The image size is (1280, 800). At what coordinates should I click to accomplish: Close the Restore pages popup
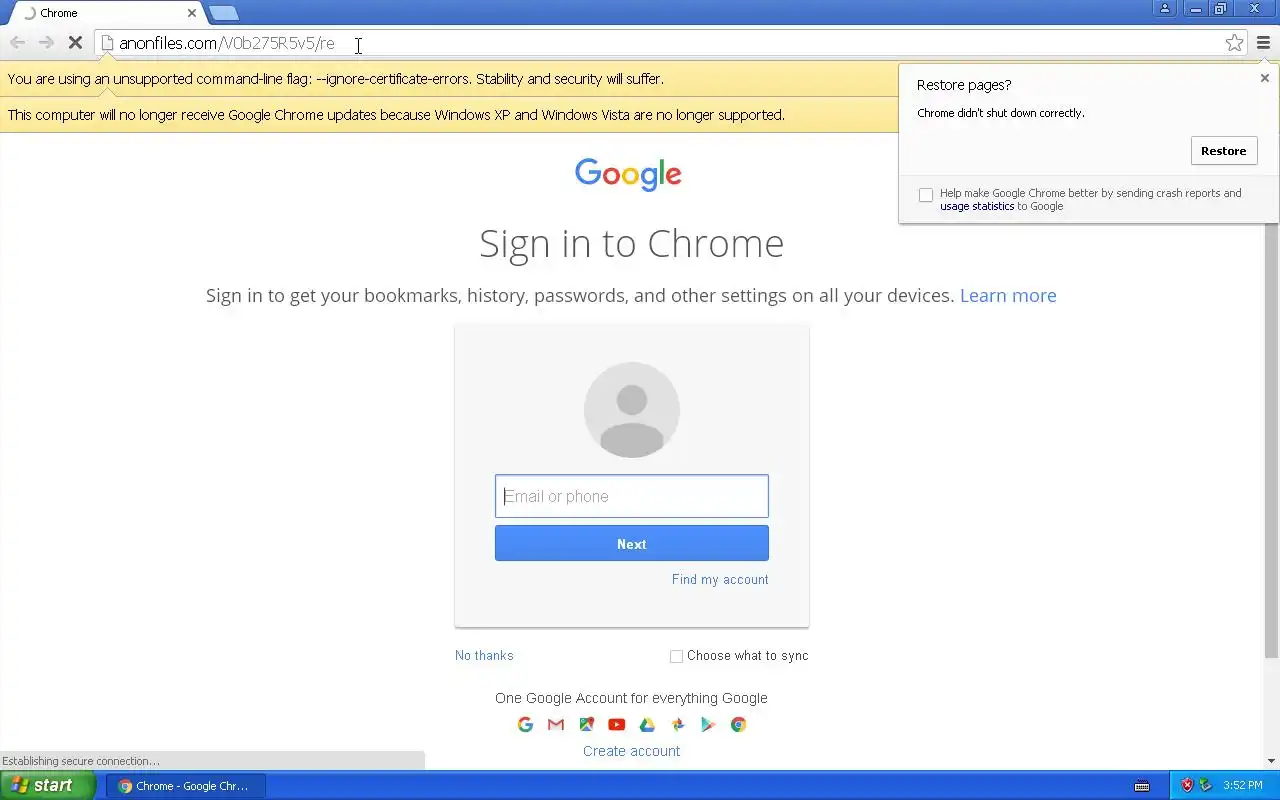coord(1264,78)
